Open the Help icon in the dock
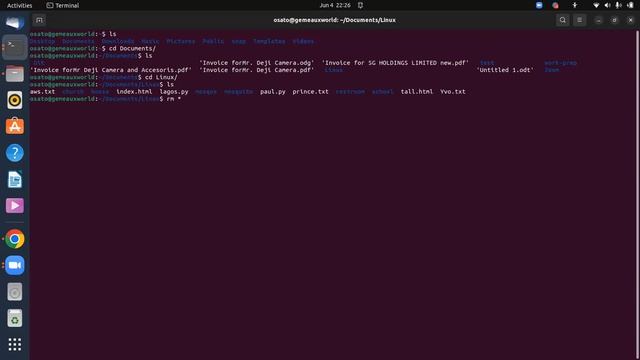 coord(15,153)
